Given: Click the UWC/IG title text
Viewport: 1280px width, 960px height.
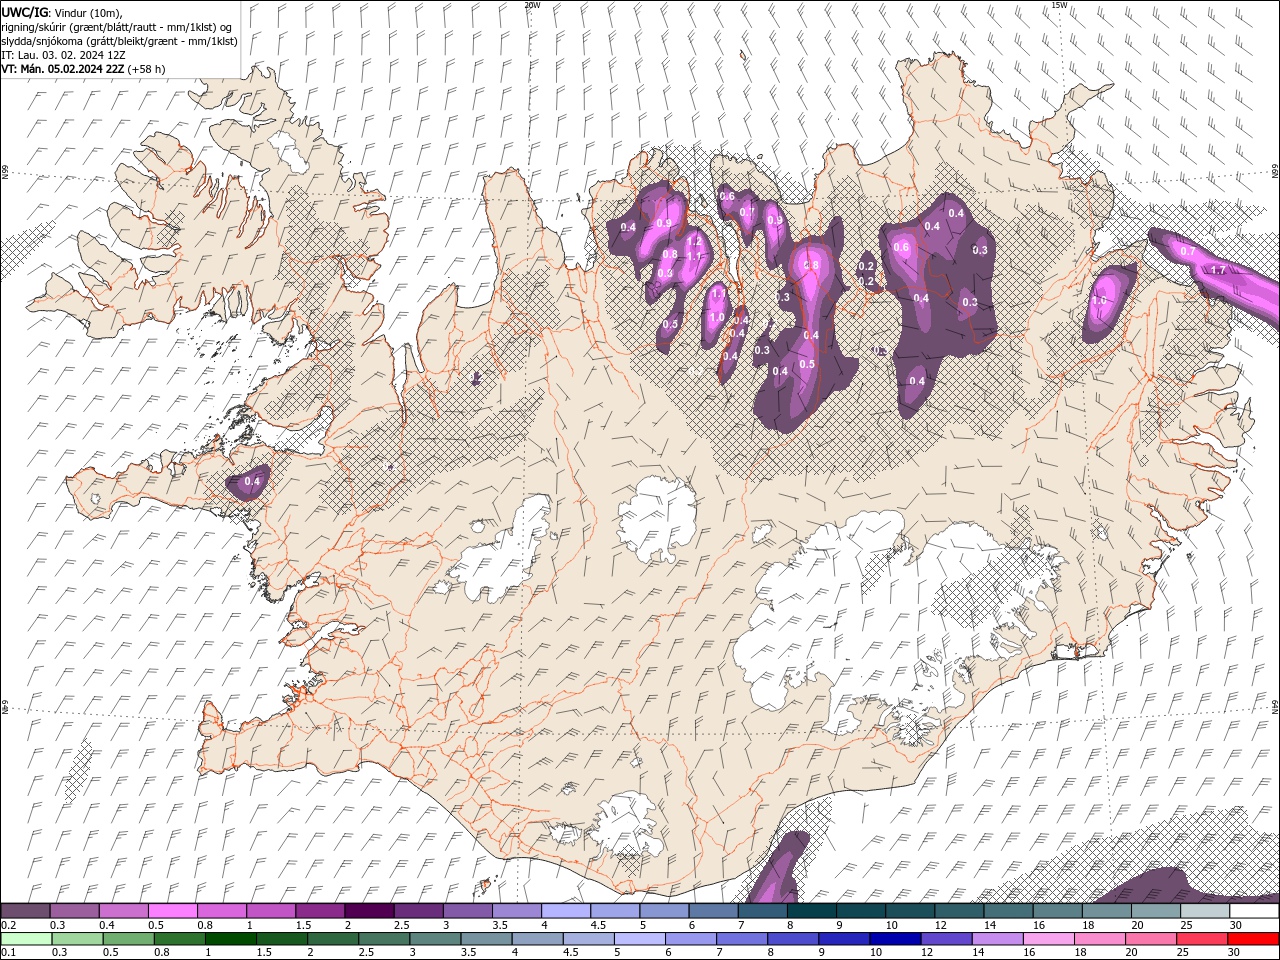Looking at the screenshot, I should tap(23, 12).
